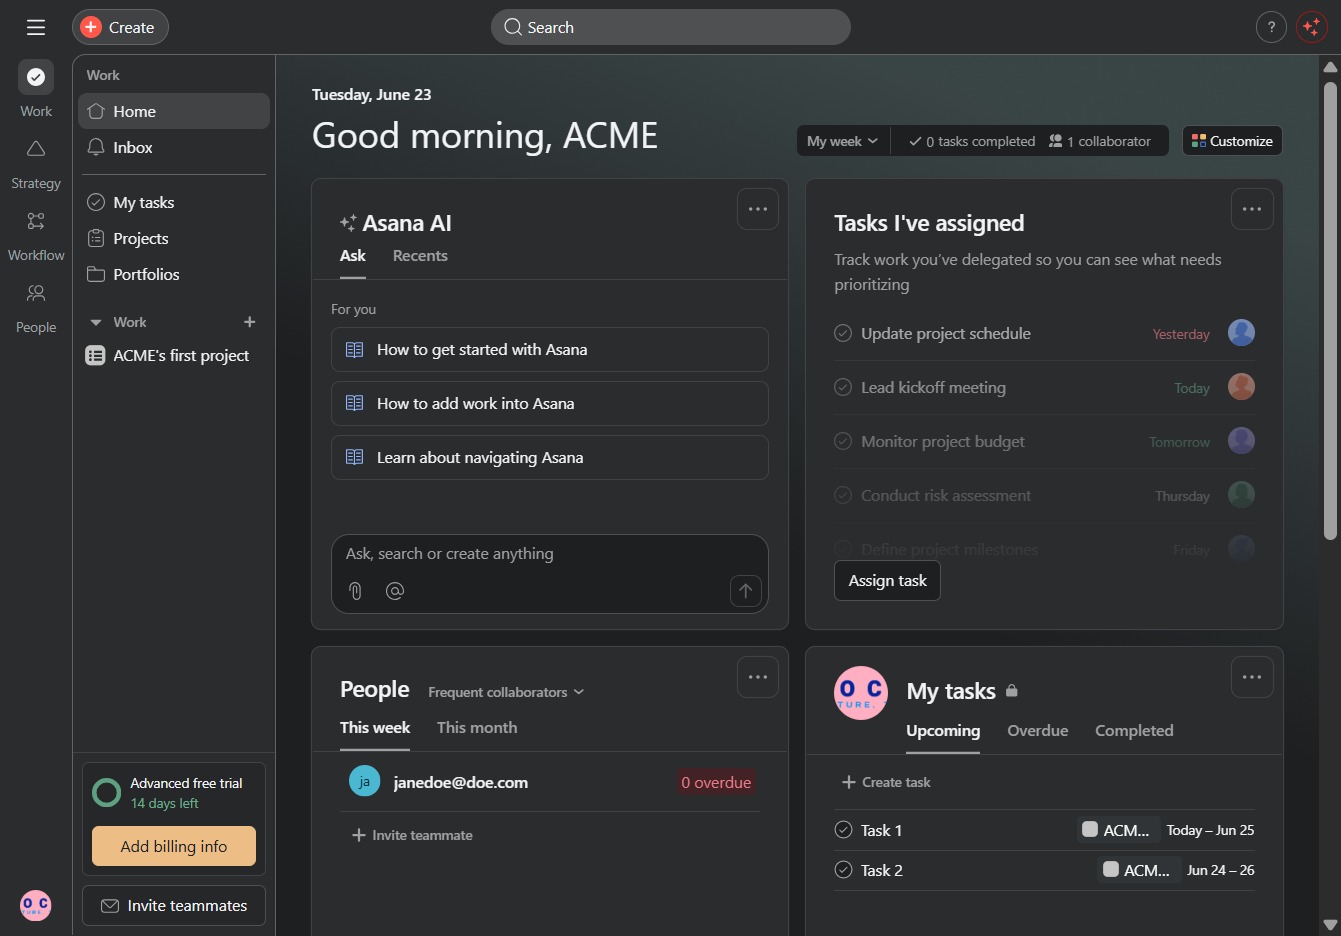The width and height of the screenshot is (1341, 936).
Task: Click the Customize button
Action: pyautogui.click(x=1232, y=141)
